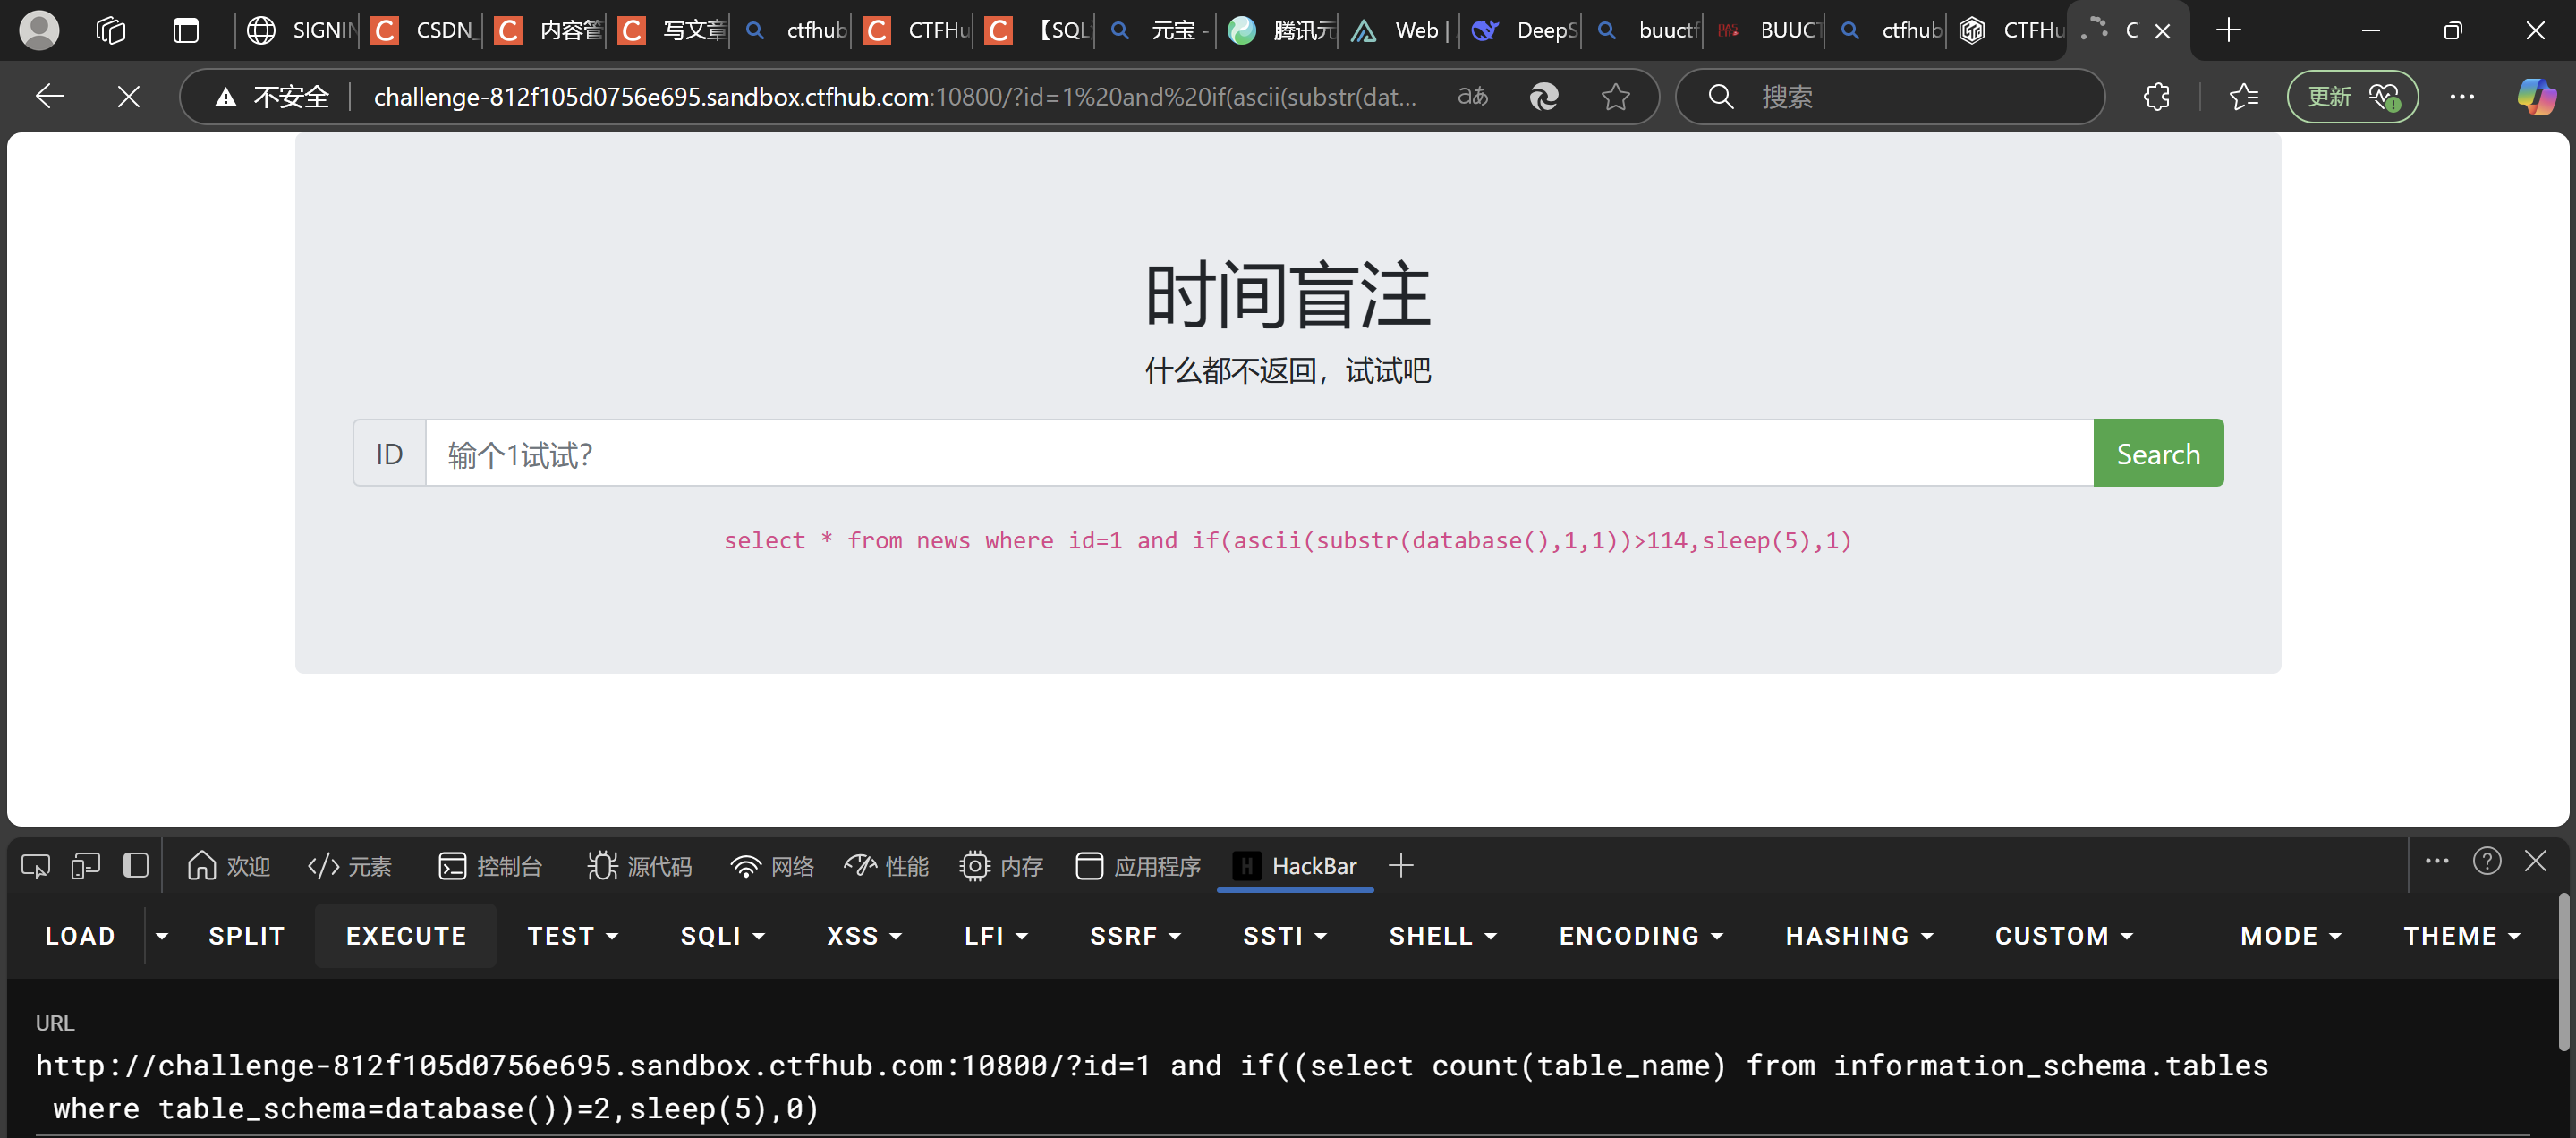Toggle device emulation icon in DevTools
The width and height of the screenshot is (2576, 1138).
coord(86,866)
